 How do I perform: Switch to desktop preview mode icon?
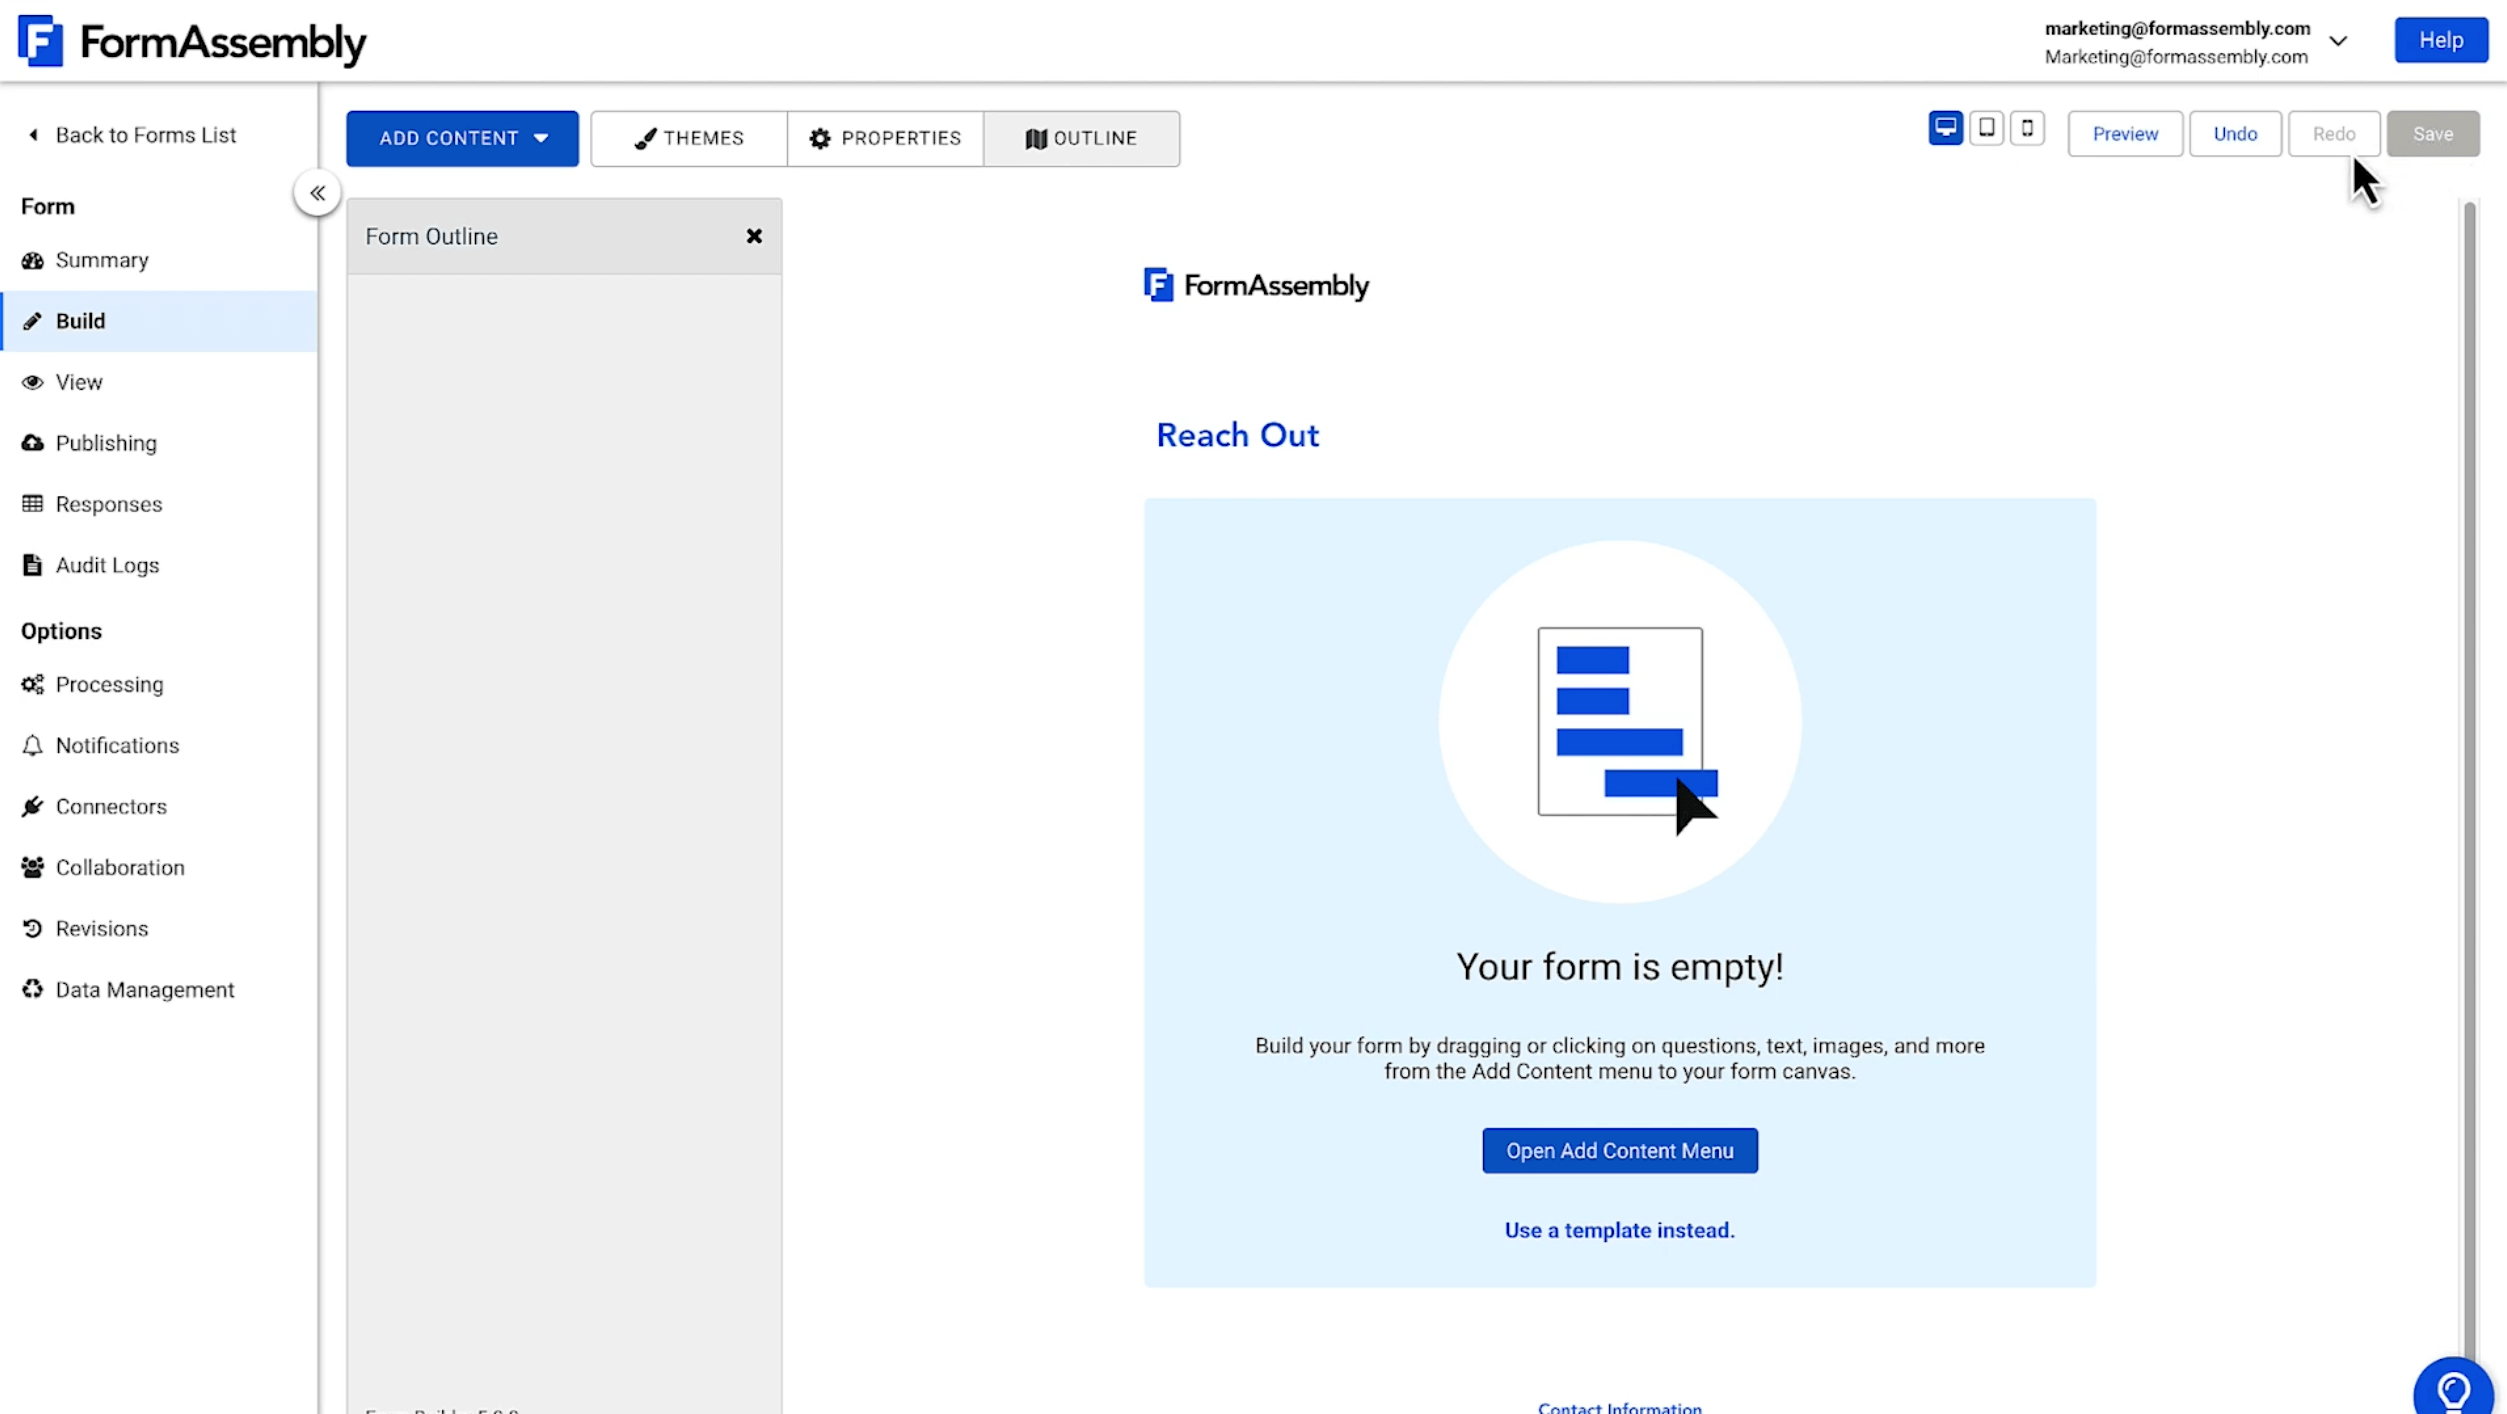pos(1945,128)
